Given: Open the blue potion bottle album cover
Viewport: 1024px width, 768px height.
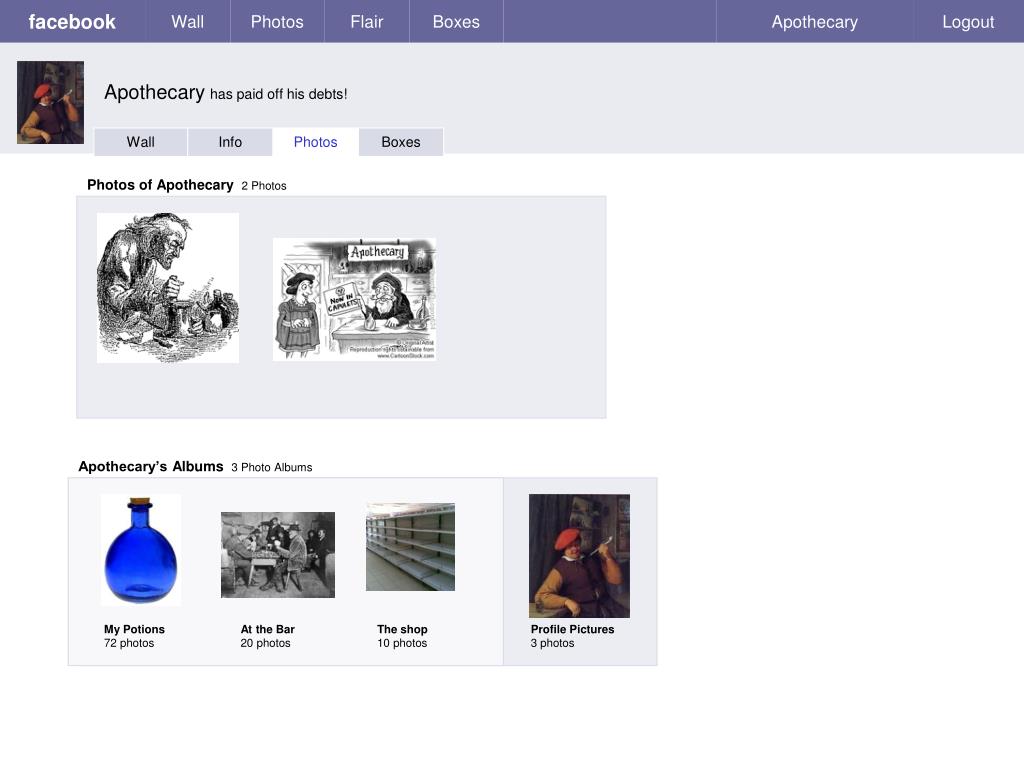Looking at the screenshot, I should (141, 550).
